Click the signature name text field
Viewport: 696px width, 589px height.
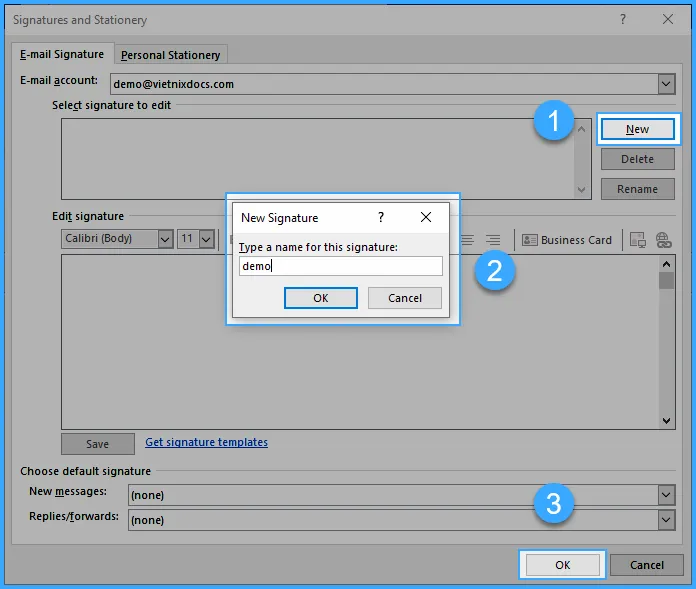(340, 266)
